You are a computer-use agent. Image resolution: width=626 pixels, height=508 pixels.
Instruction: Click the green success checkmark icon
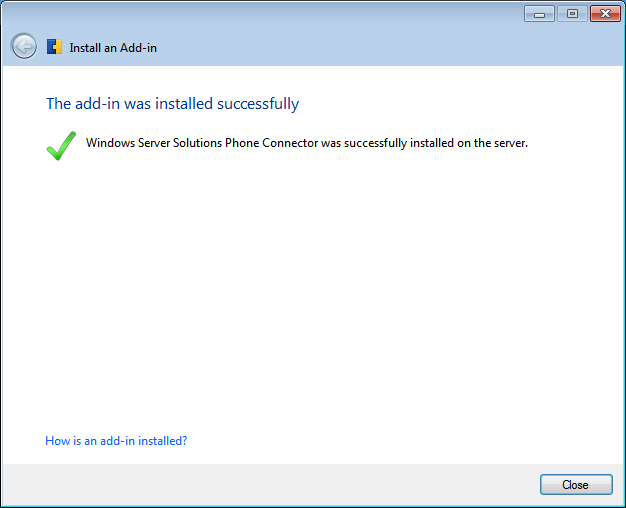(61, 146)
